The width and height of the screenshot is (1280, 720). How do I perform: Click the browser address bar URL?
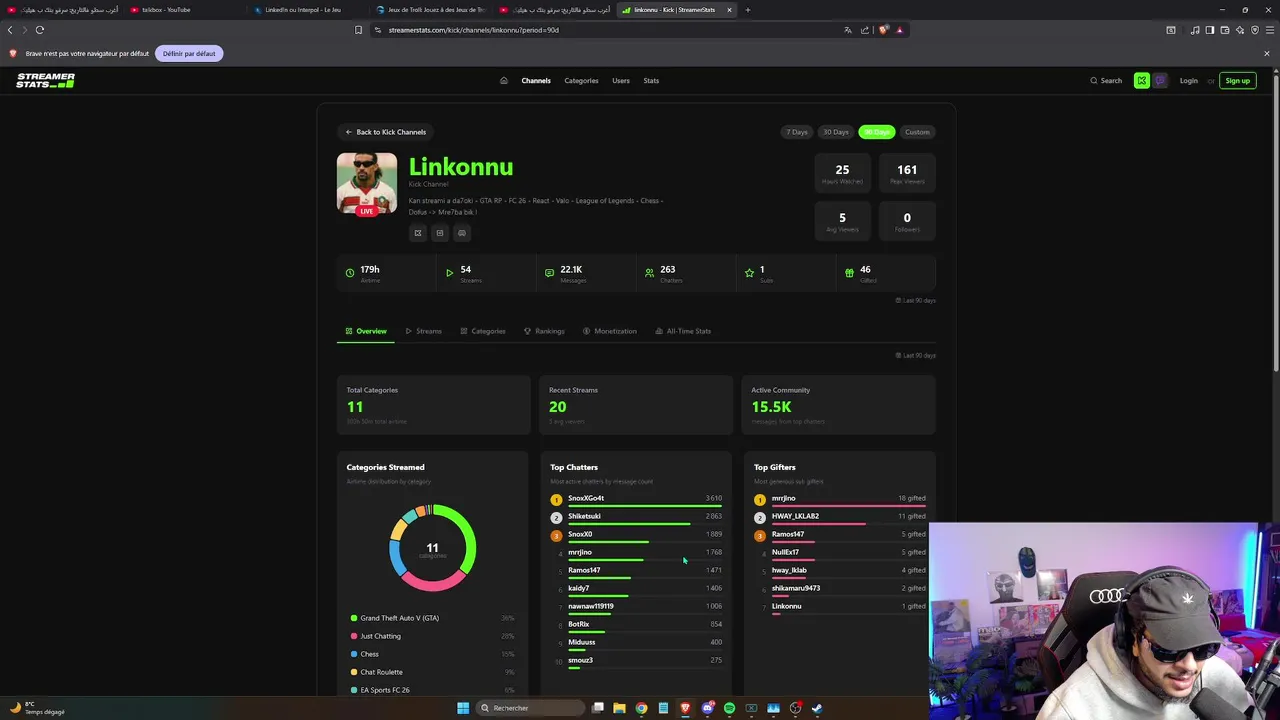click(x=473, y=30)
